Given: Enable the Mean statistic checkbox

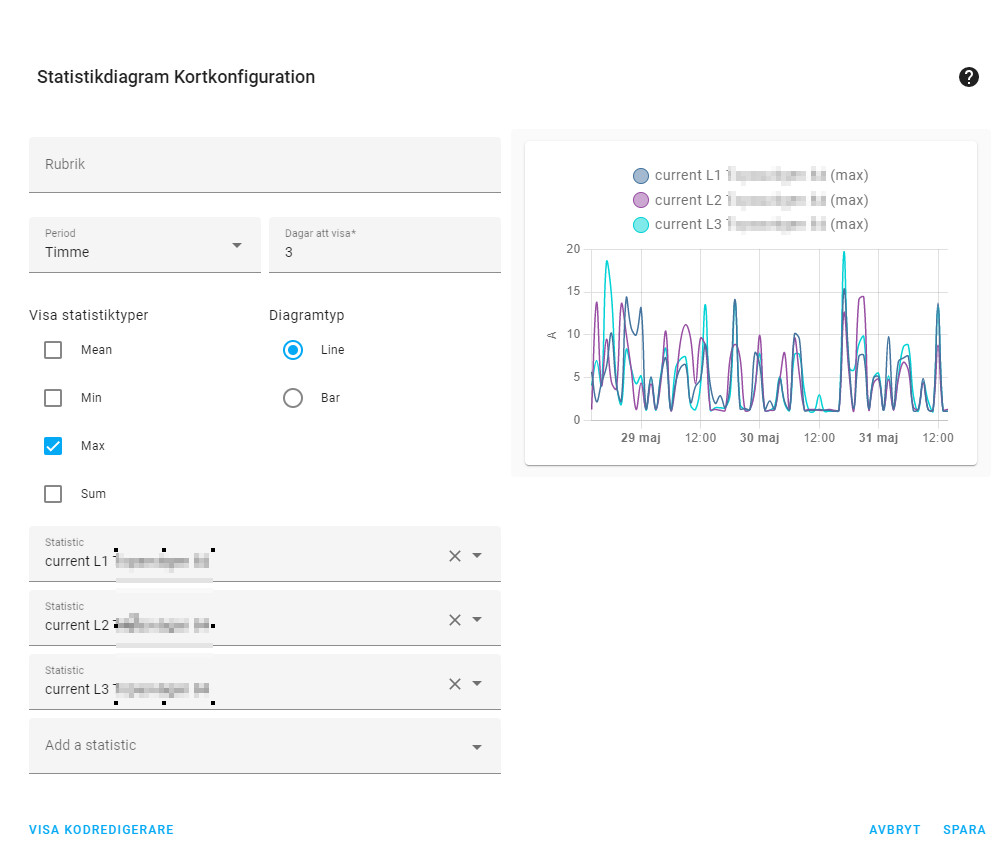Looking at the screenshot, I should coord(54,350).
